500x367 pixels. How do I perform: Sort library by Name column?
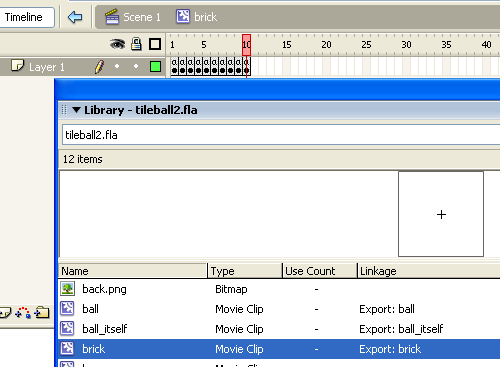[x=133, y=271]
